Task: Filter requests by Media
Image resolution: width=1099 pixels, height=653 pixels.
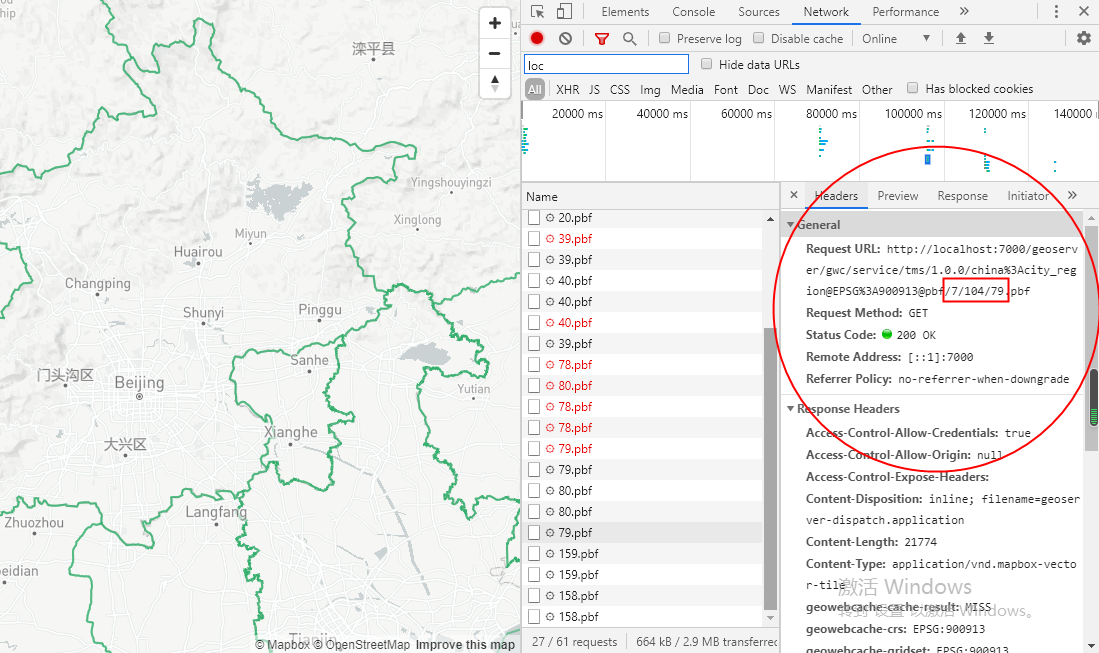Action: point(687,90)
